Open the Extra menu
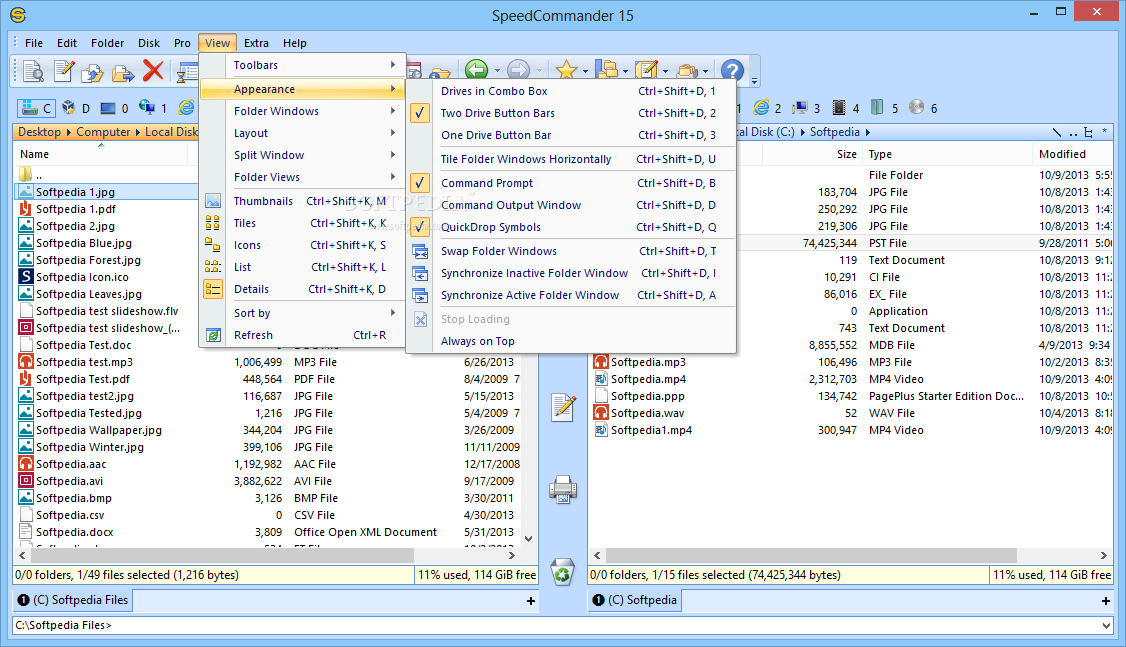 tap(256, 43)
